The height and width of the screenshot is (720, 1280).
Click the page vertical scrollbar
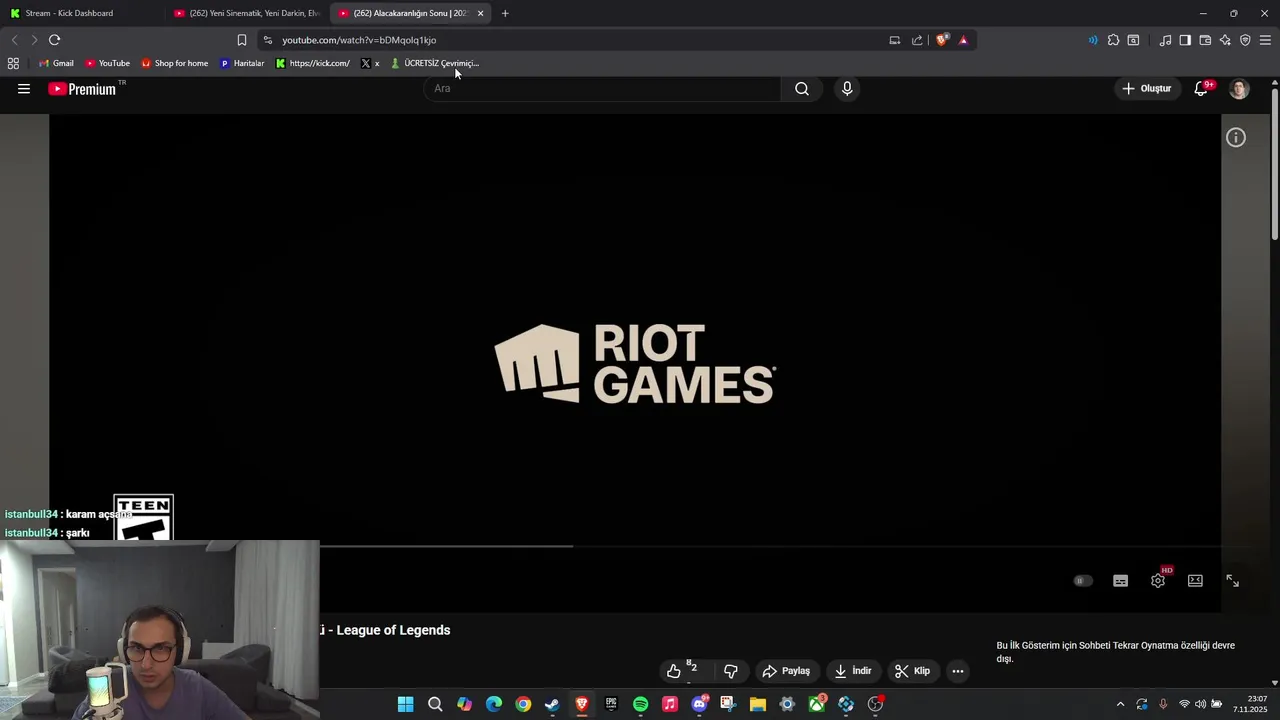point(1275,165)
